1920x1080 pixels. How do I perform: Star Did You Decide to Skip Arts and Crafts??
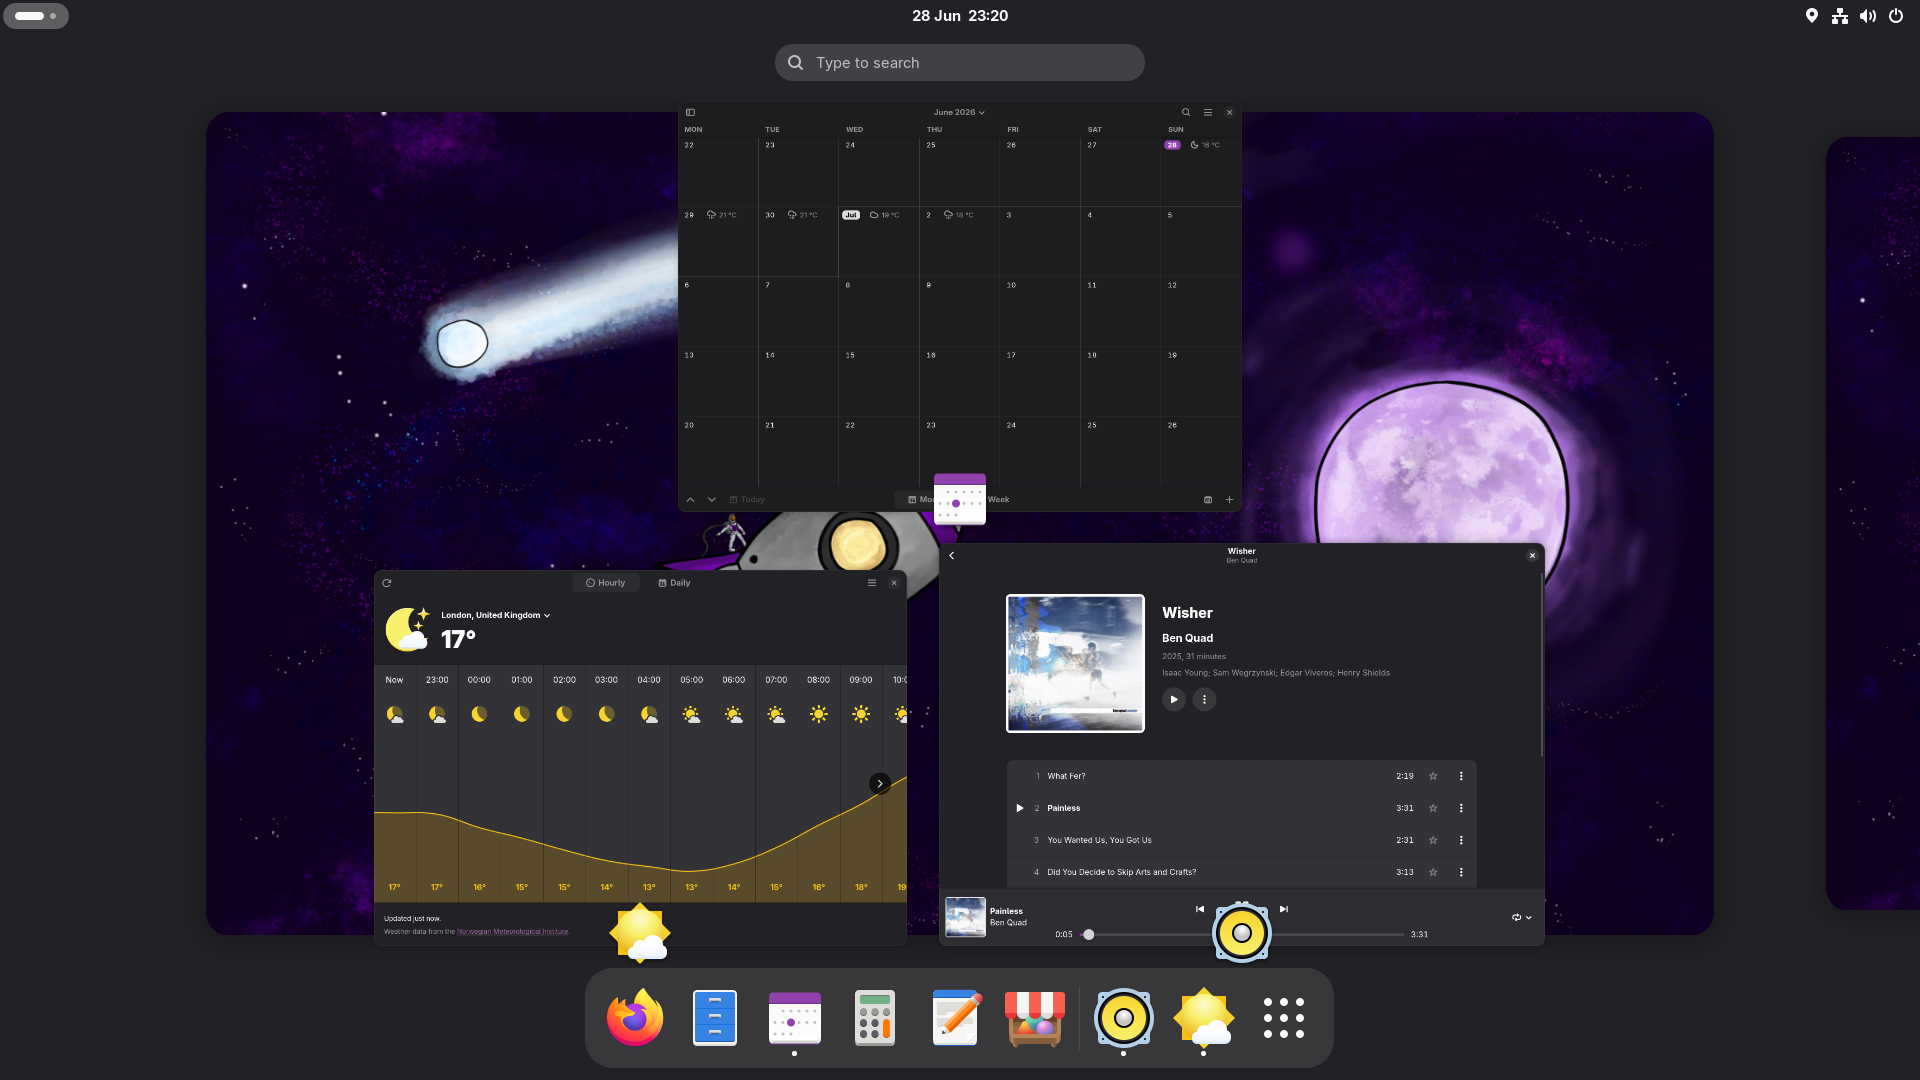point(1433,872)
